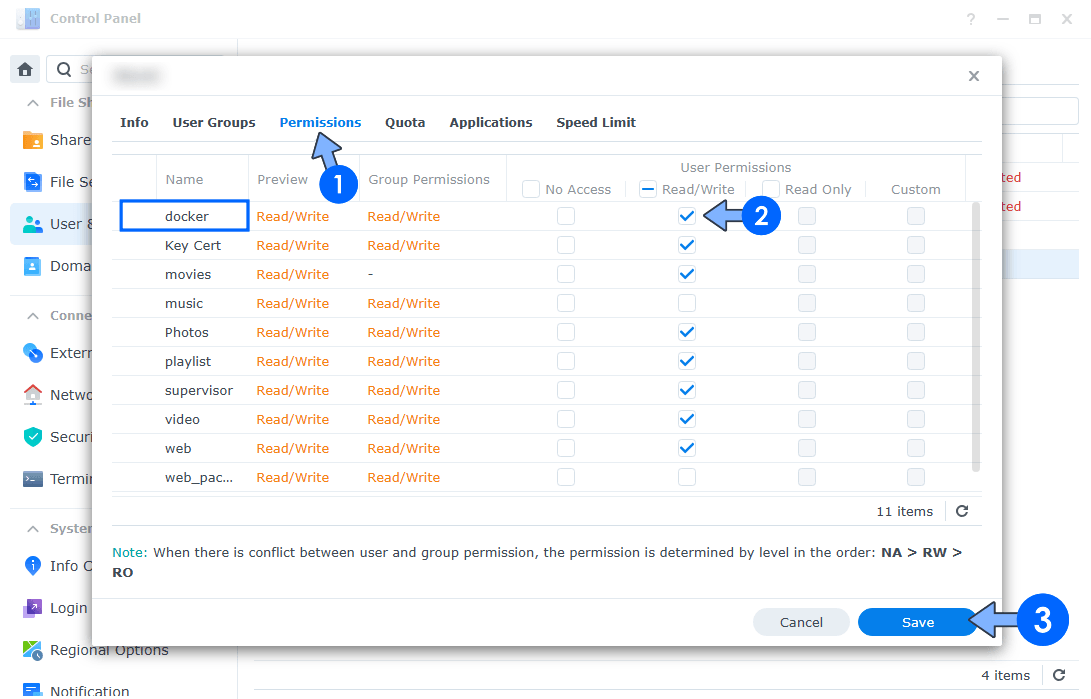Click the Save button
This screenshot has height=699, width=1091.
[x=918, y=622]
